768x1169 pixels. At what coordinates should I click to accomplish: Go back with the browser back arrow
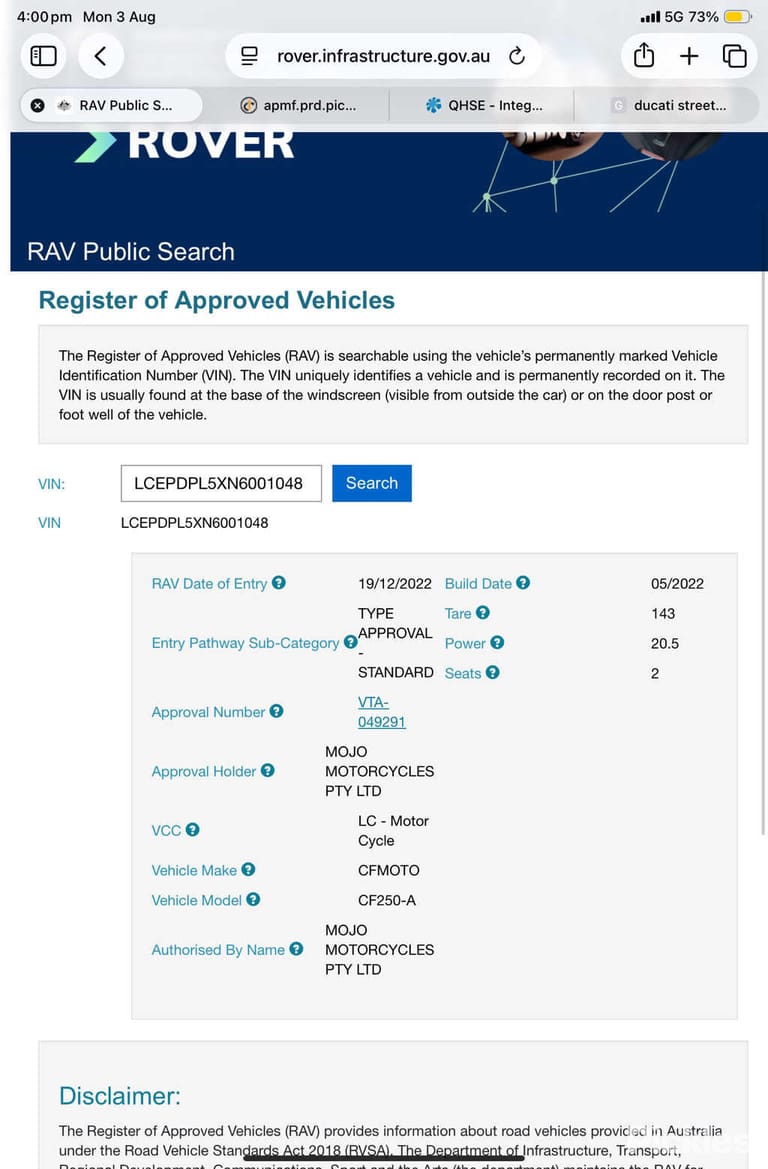(101, 56)
